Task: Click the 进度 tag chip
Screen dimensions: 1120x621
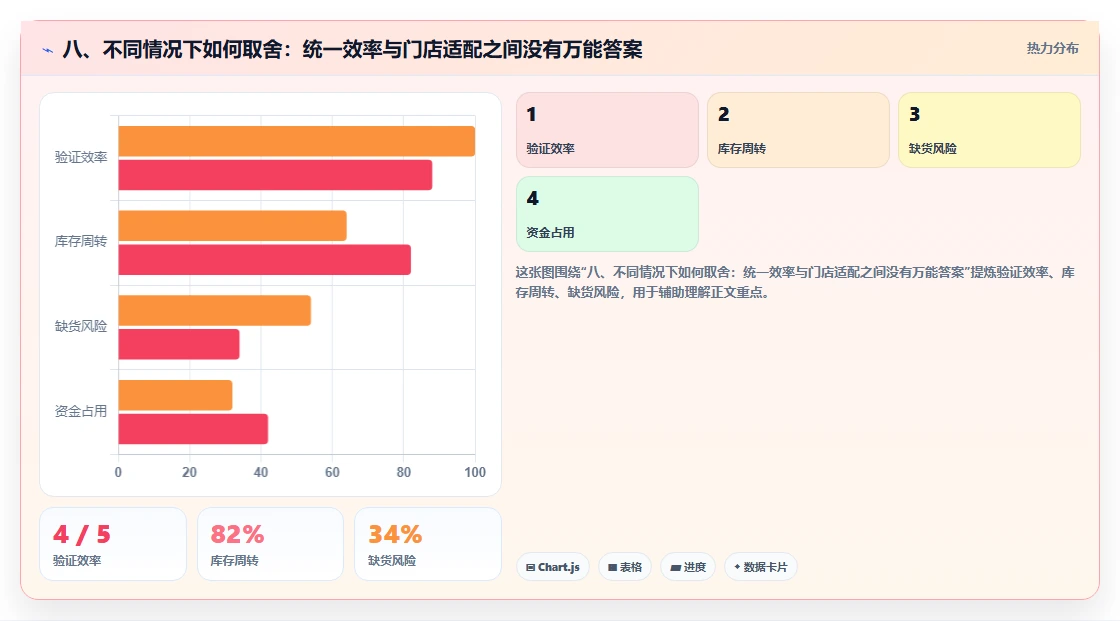Action: click(688, 567)
